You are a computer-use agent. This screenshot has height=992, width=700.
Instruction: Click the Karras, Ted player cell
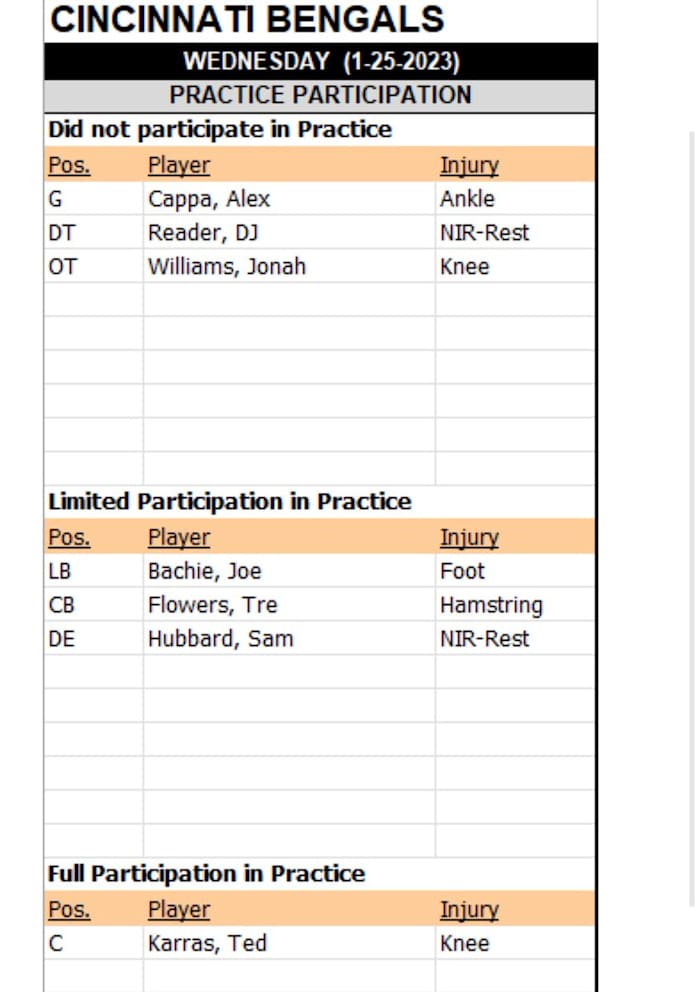tap(207, 943)
